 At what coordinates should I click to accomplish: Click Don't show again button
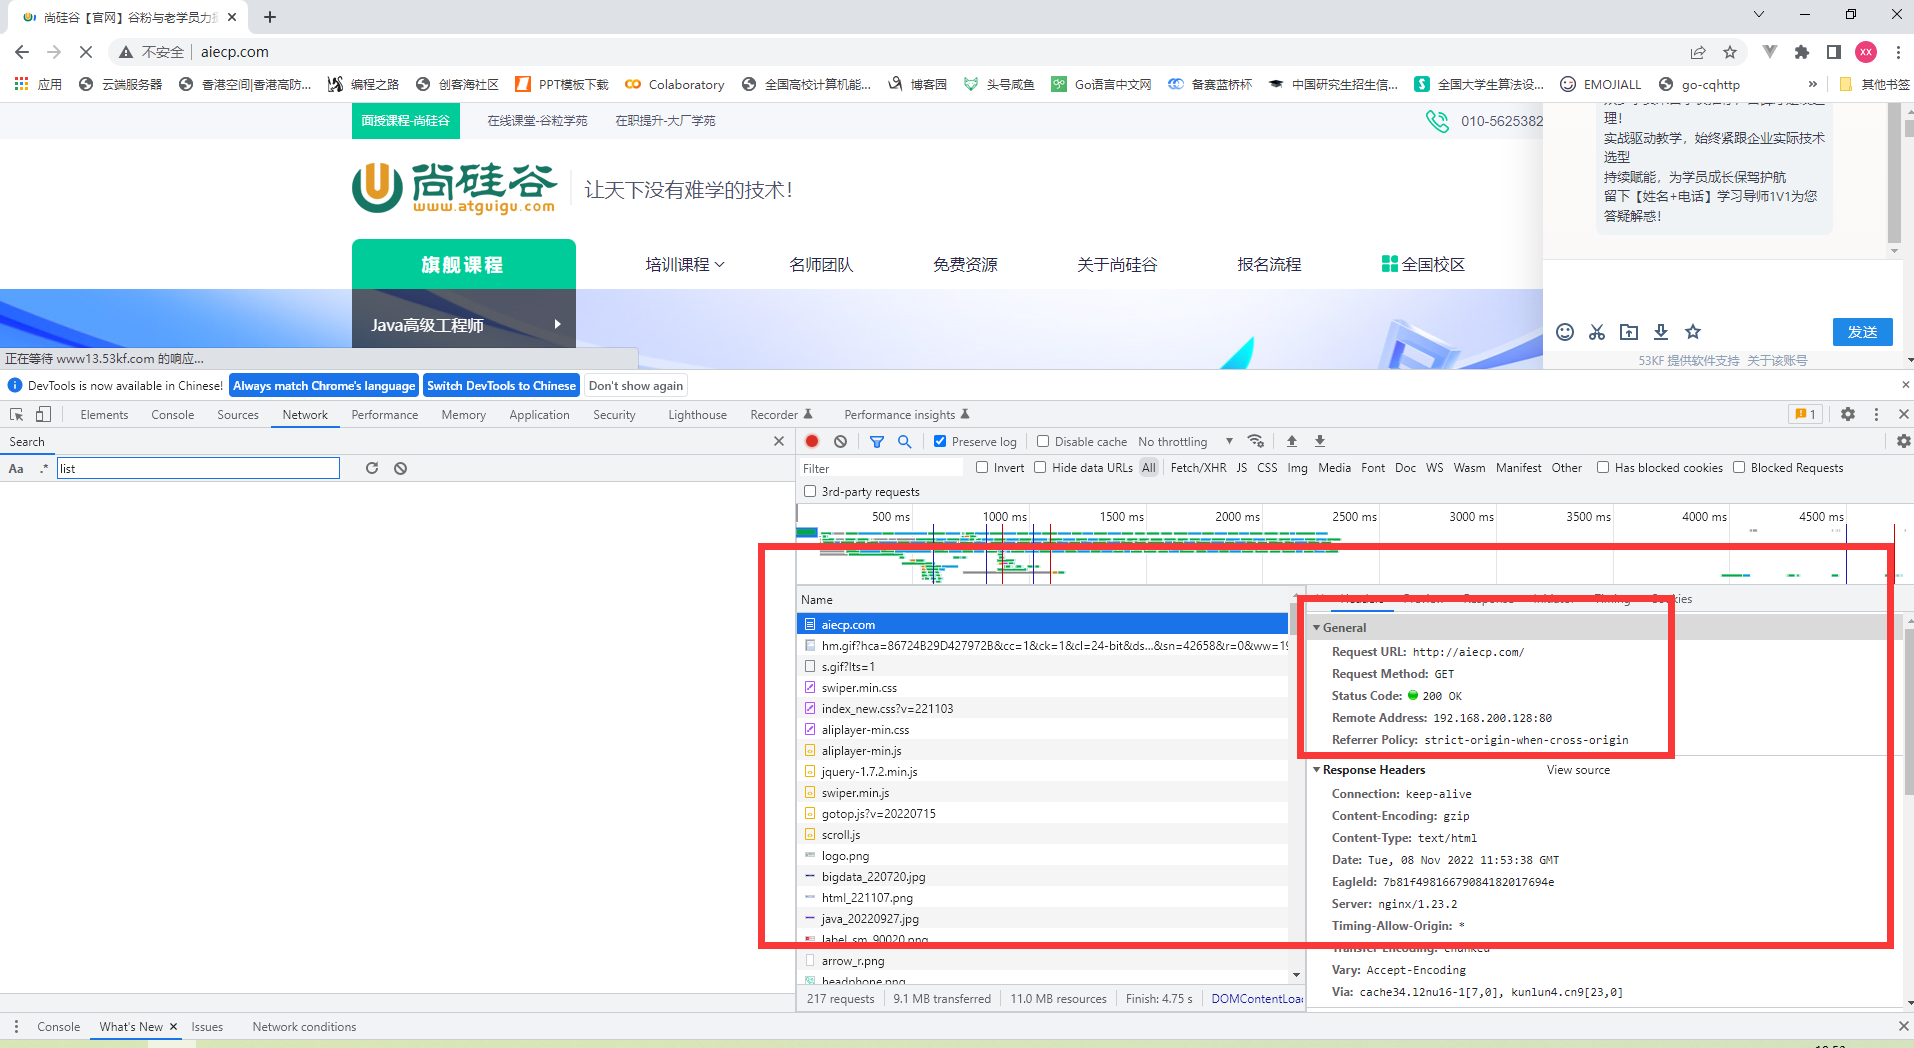click(636, 385)
